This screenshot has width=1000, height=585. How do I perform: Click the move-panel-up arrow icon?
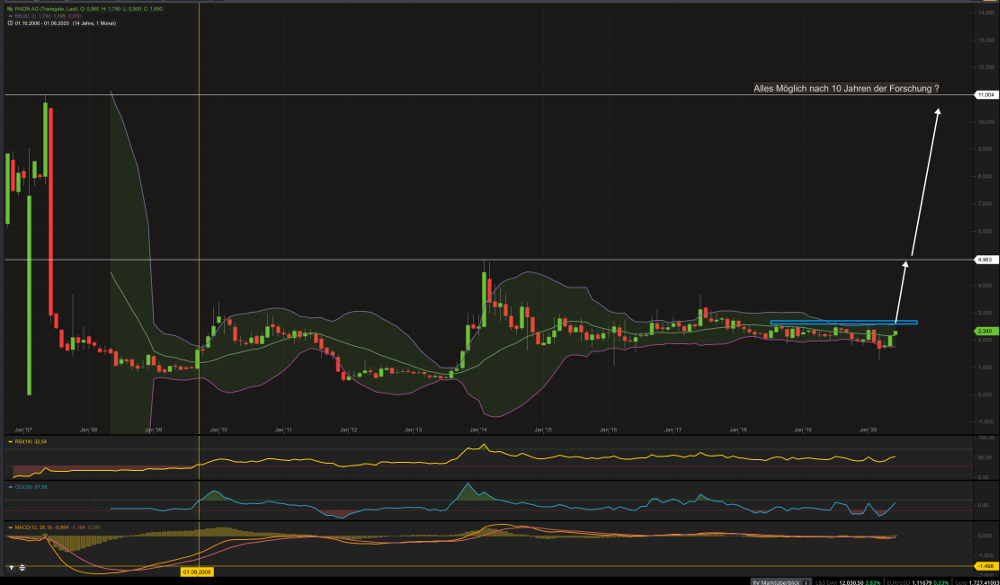11,568
